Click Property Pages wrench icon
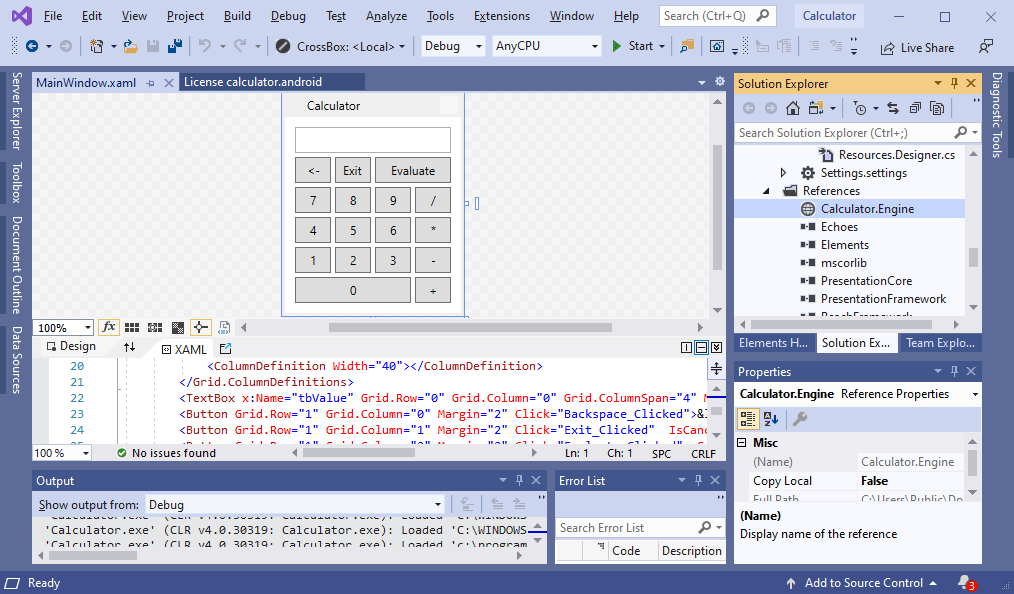Image resolution: width=1014 pixels, height=594 pixels. 800,419
